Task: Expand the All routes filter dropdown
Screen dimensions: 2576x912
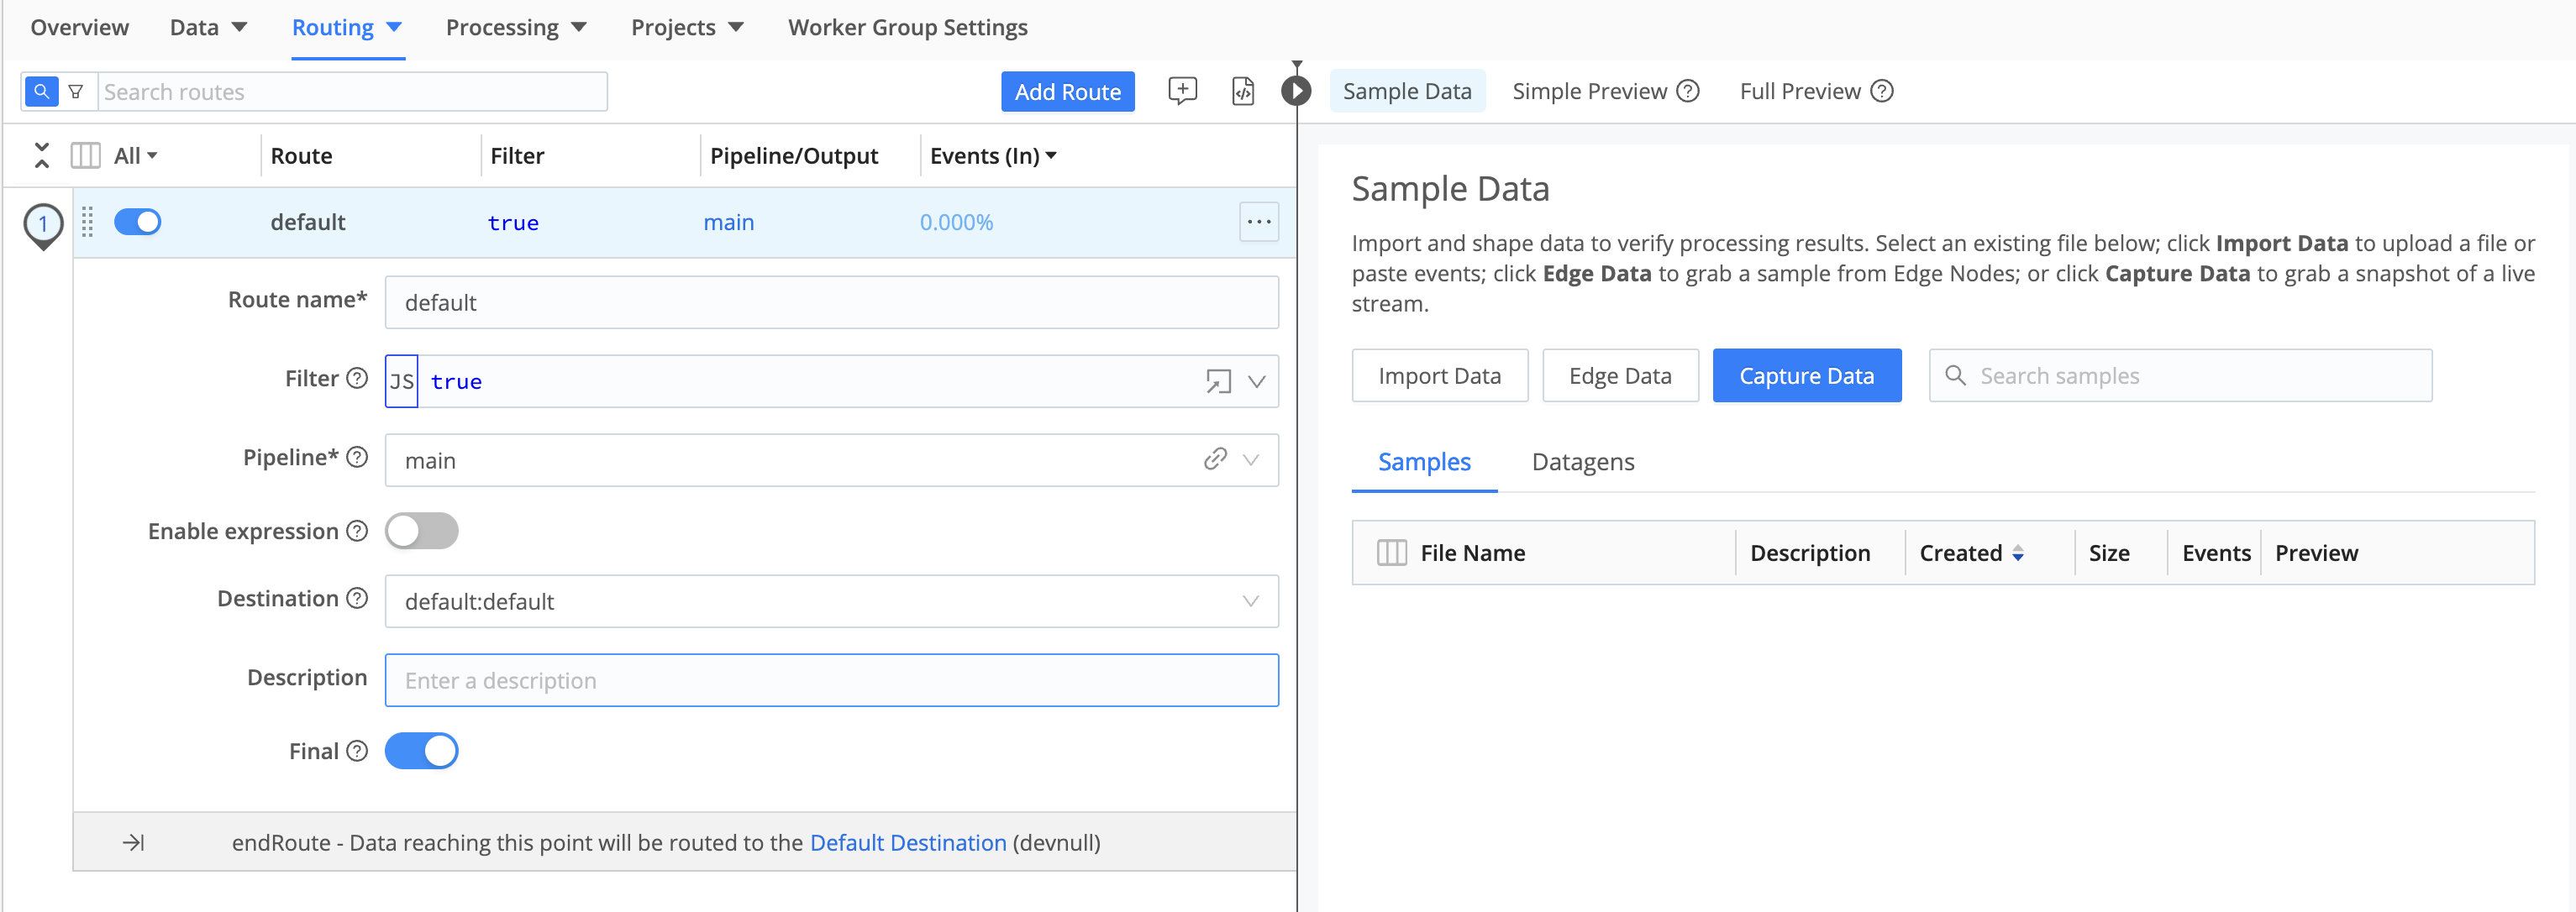Action: pos(133,155)
